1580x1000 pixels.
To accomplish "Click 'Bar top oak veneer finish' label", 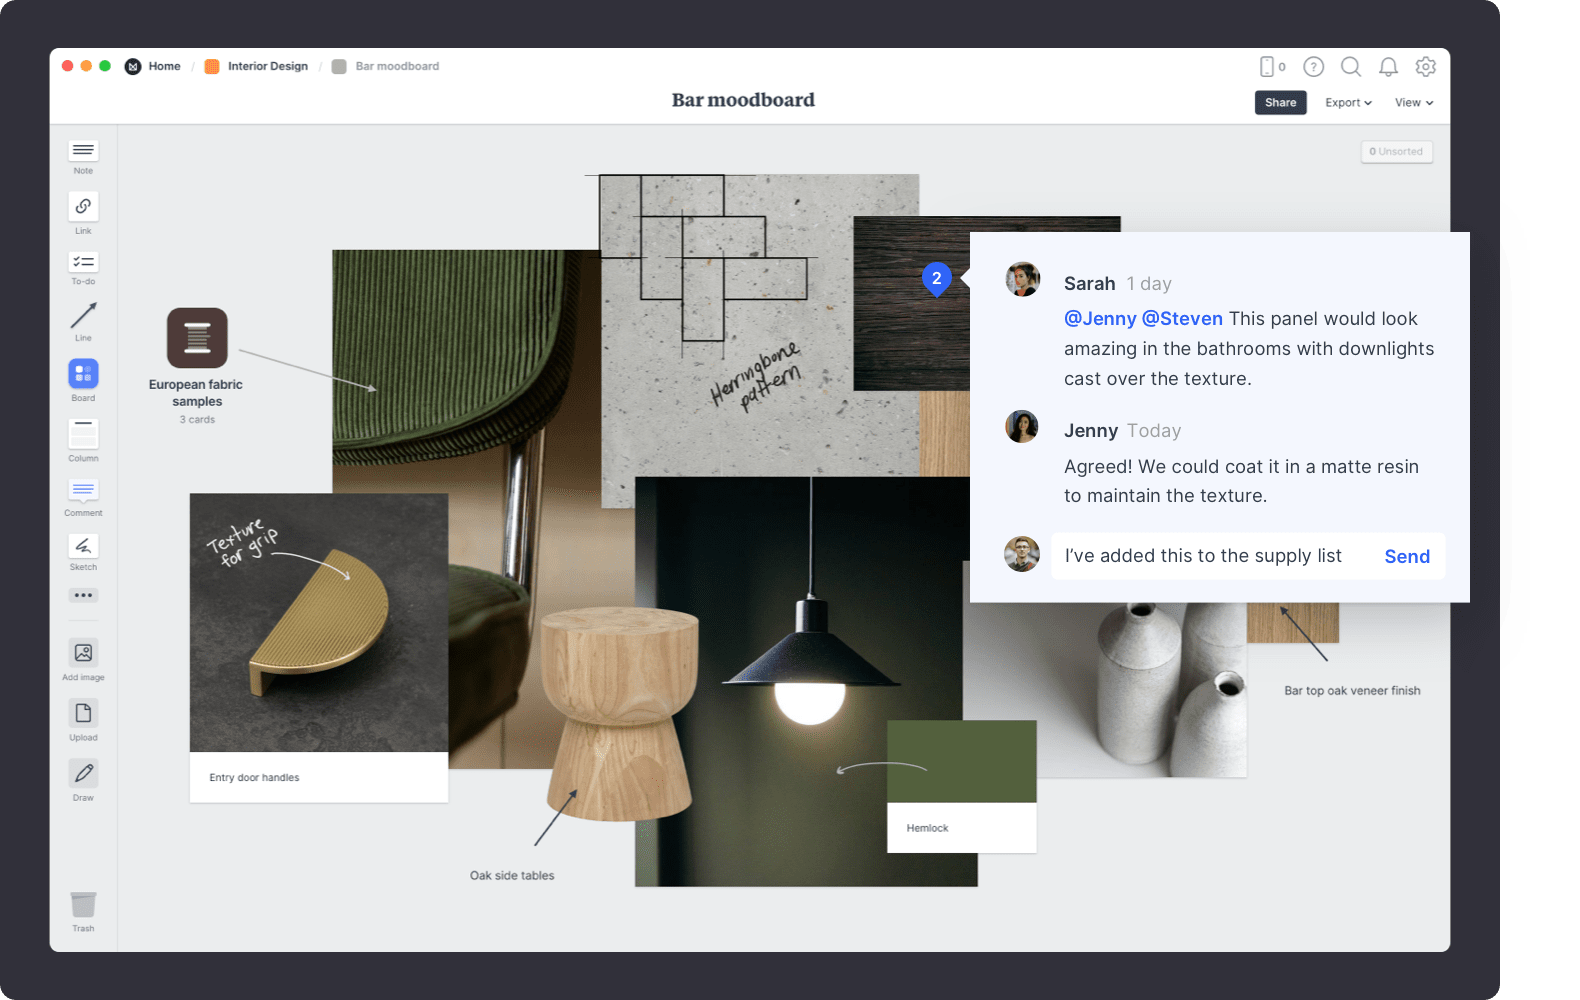I will tap(1352, 691).
